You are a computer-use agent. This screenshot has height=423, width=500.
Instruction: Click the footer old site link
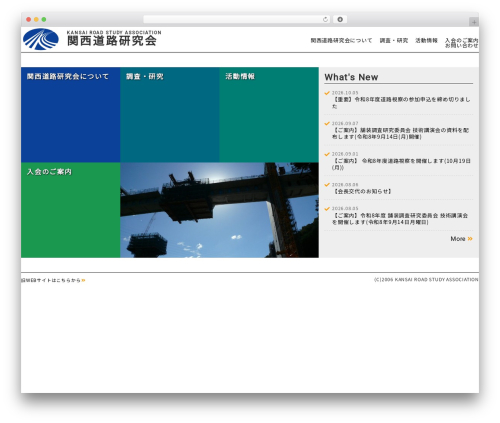[53, 280]
